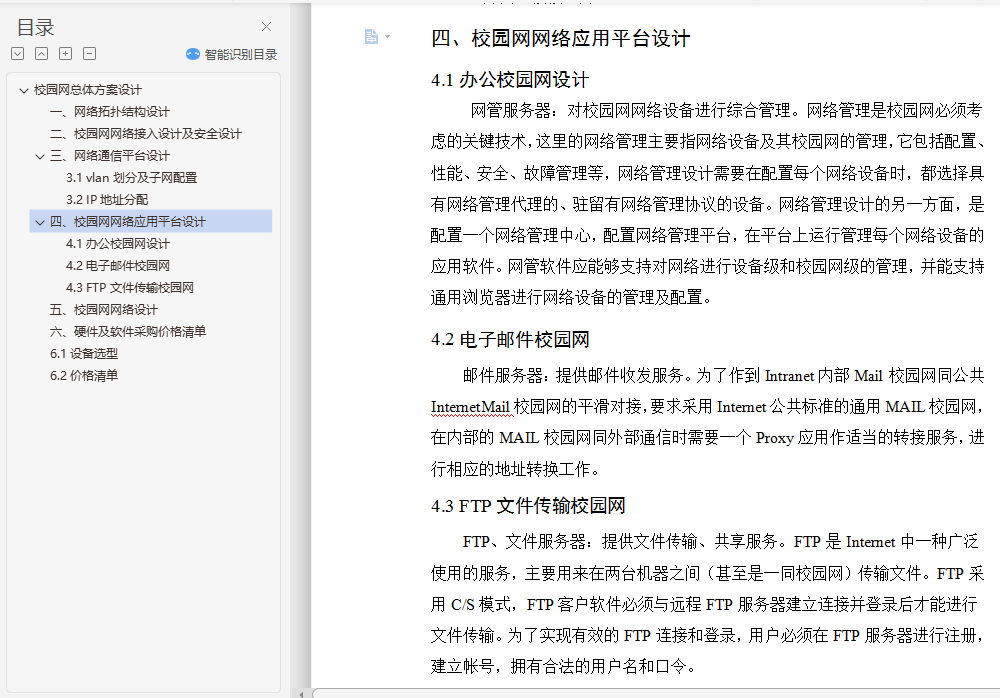Click the horizontal scrollbar at the document bottom
The height and width of the screenshot is (698, 1000).
656,694
